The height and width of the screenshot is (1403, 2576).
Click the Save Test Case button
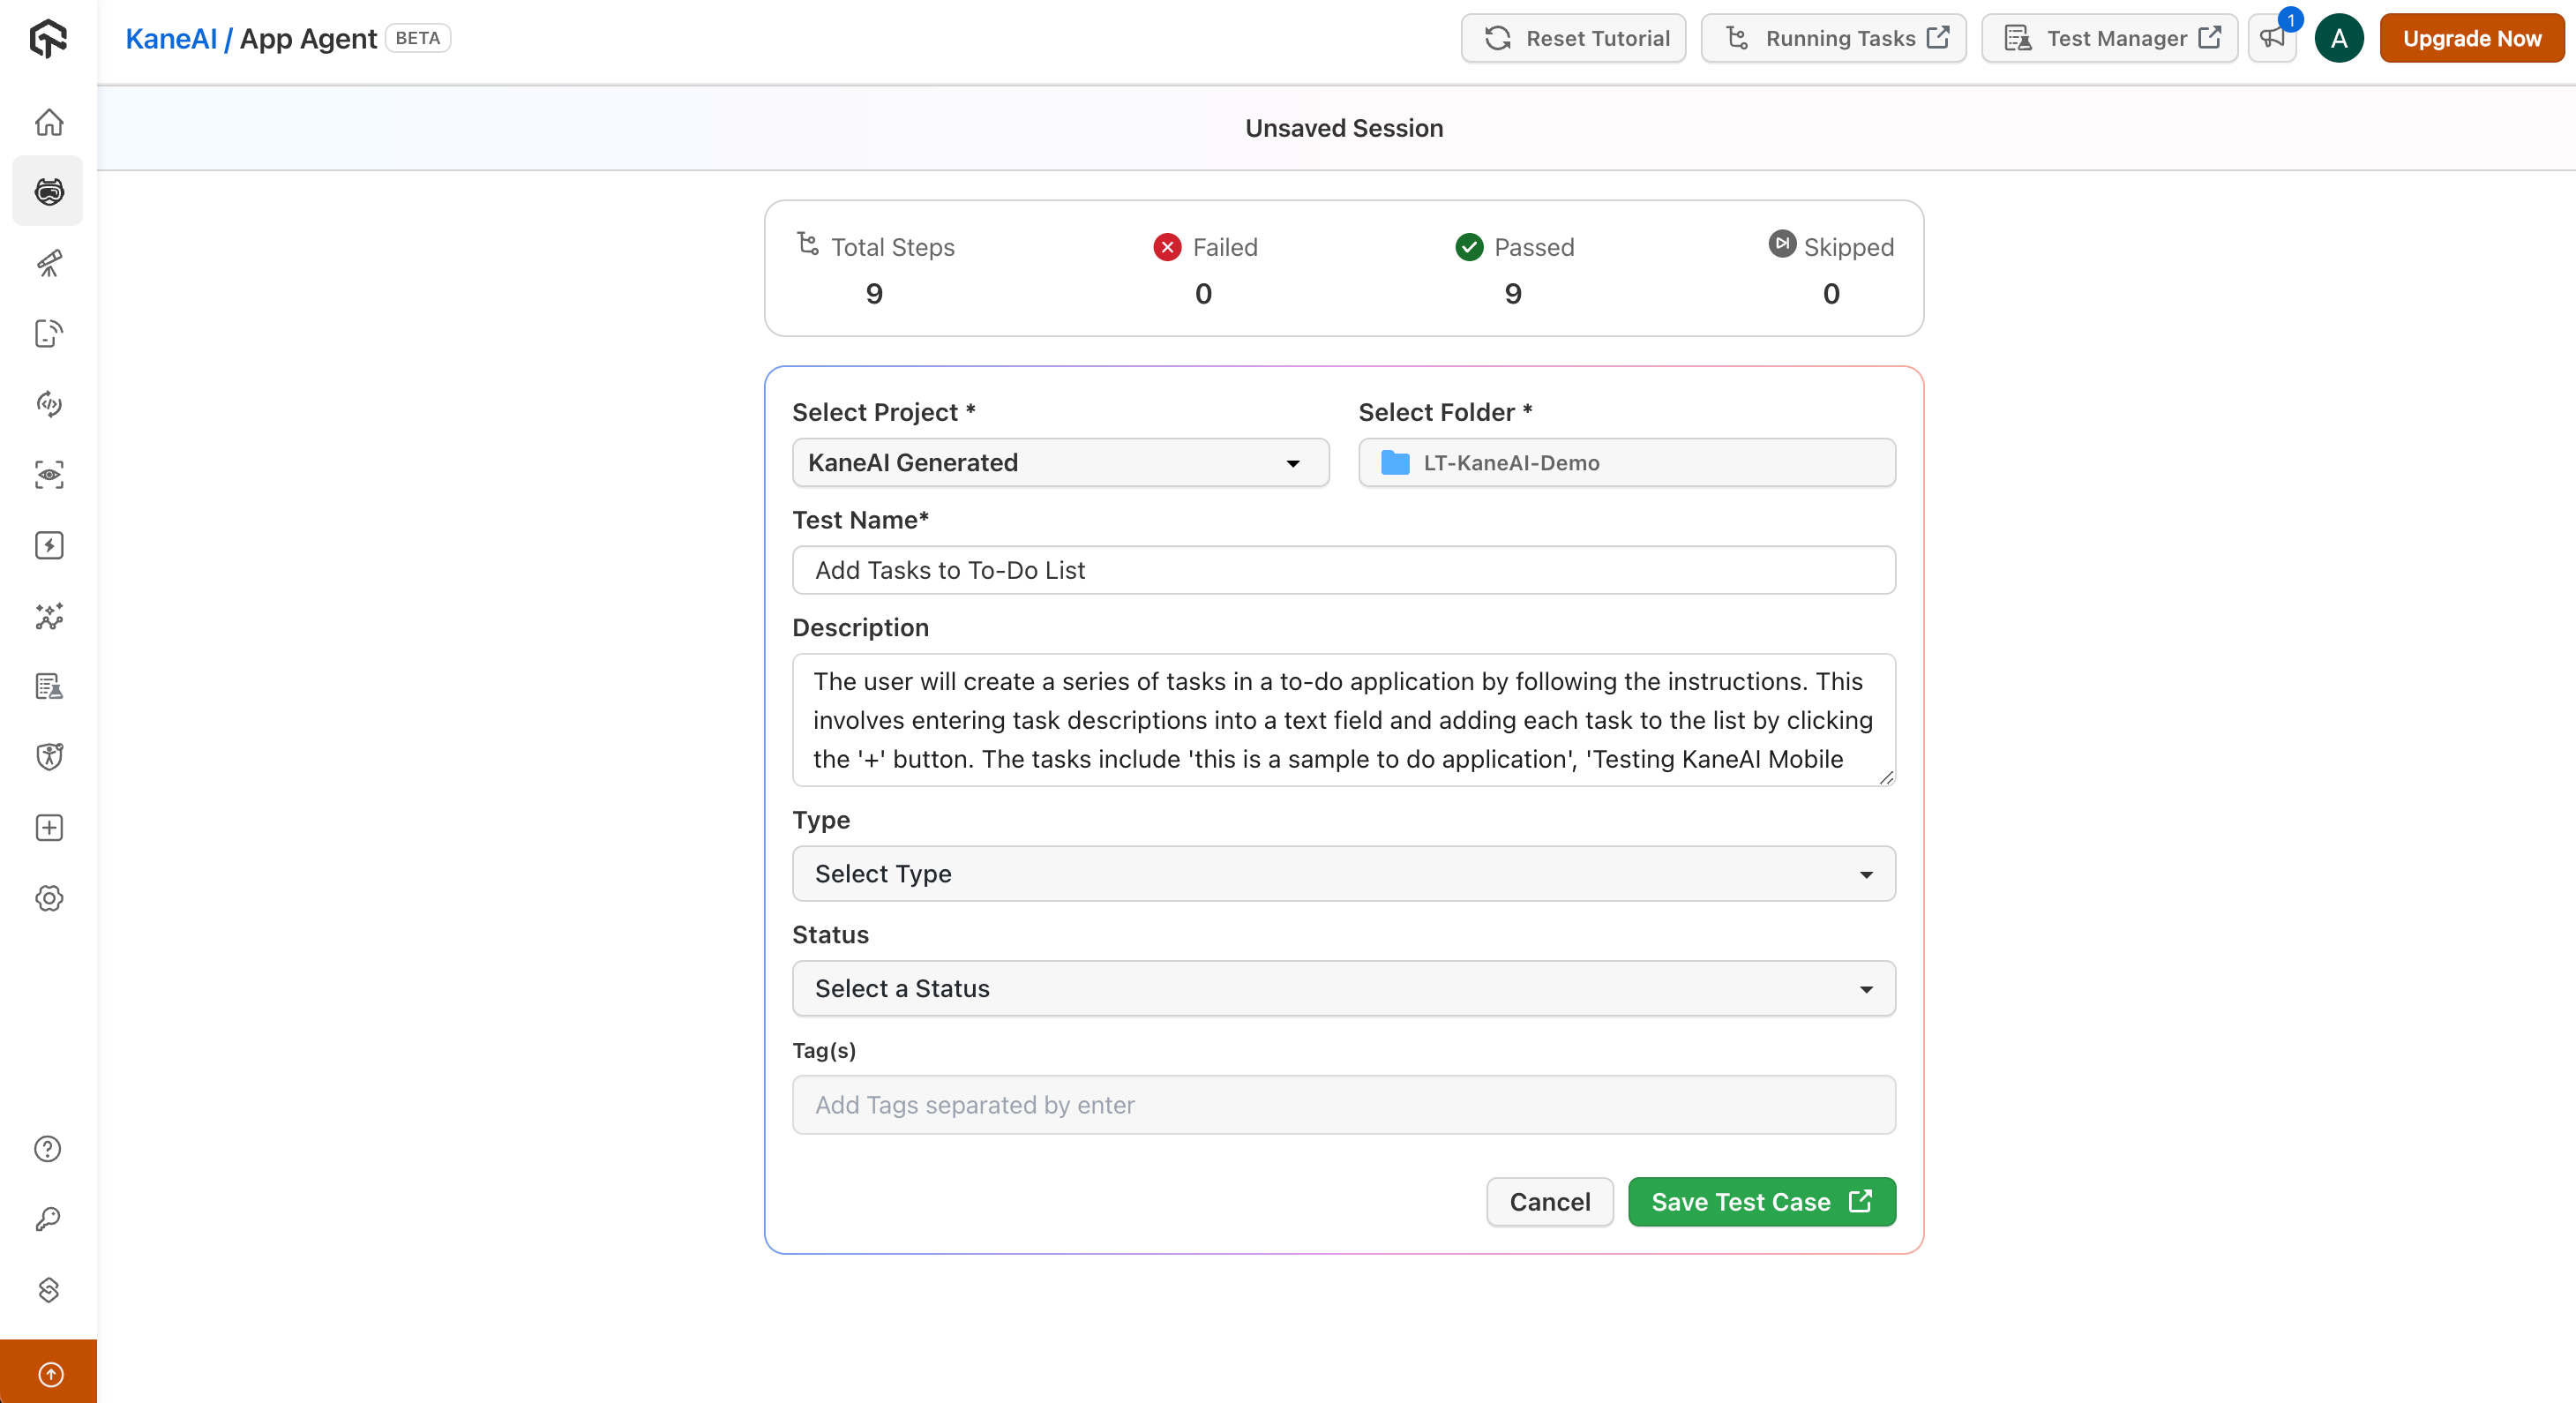[1761, 1202]
